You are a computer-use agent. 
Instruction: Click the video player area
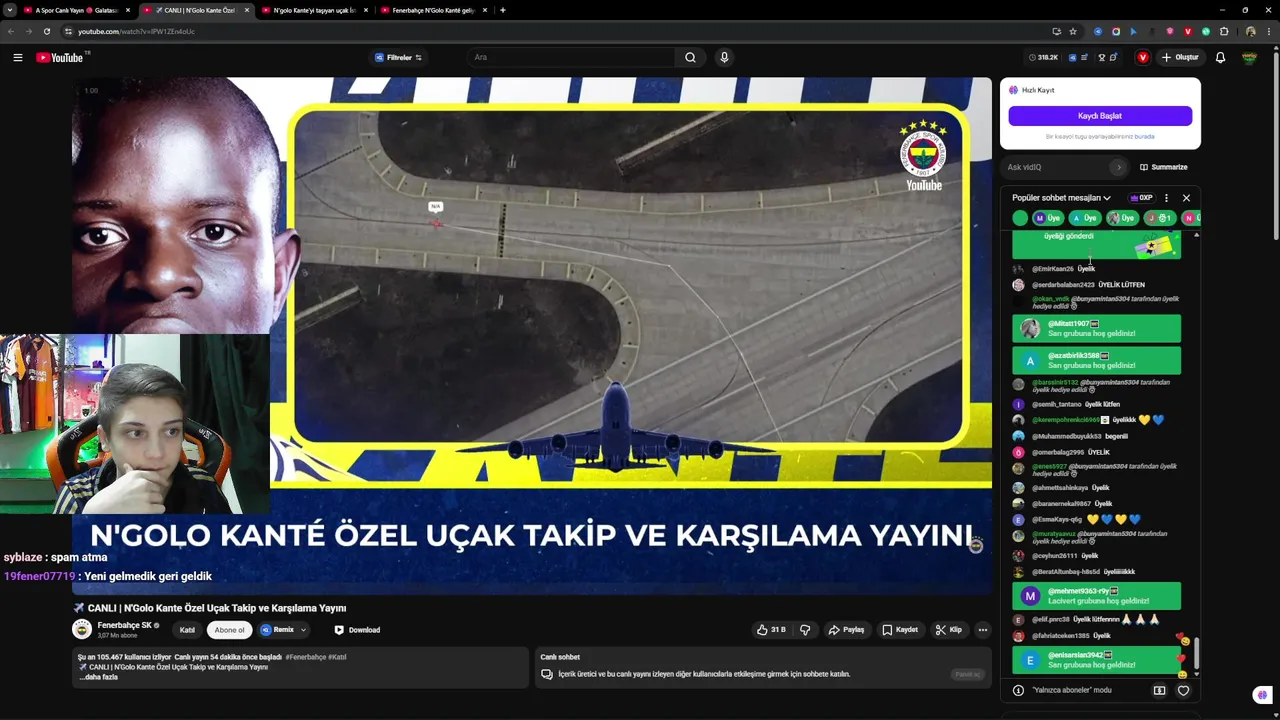(531, 335)
